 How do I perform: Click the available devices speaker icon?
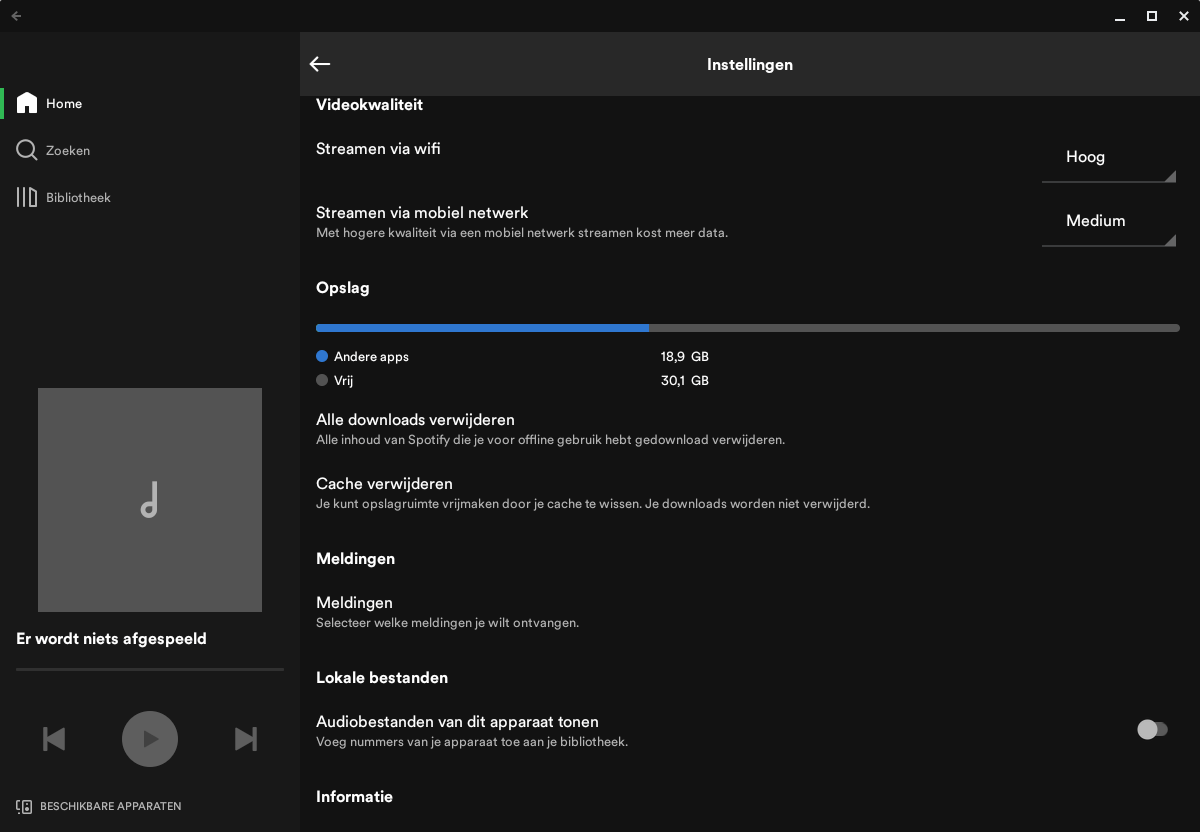(24, 806)
